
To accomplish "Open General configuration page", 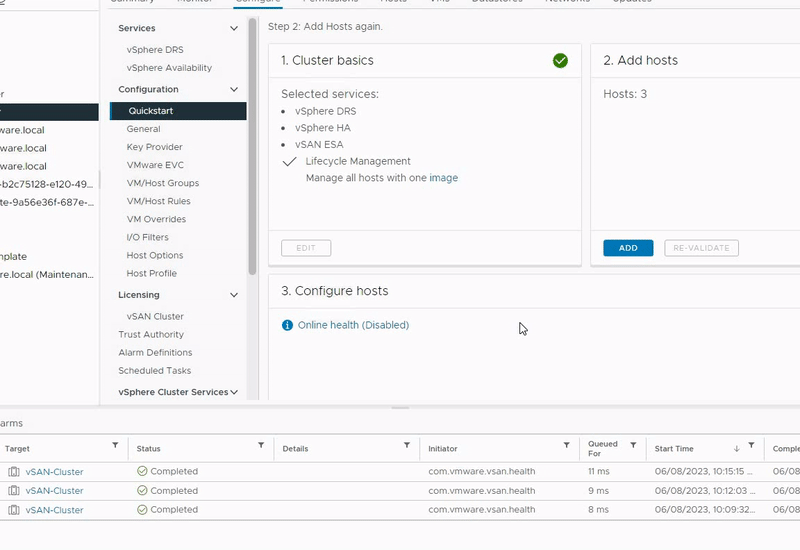I will click(x=143, y=129).
